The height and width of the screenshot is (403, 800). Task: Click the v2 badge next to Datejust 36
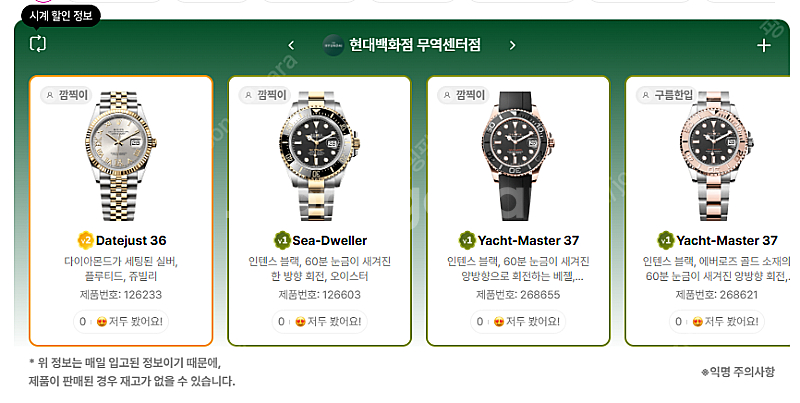(x=85, y=240)
